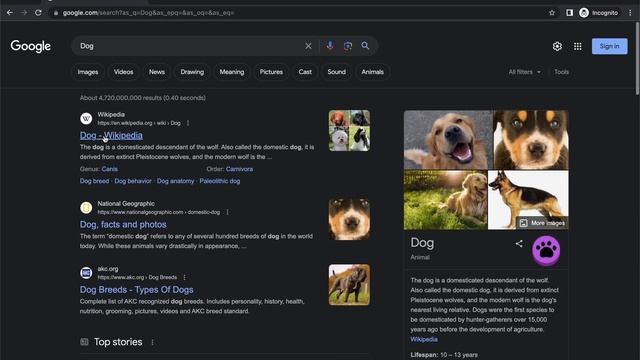
Task: Open the Dog behavior sublink
Action: pyautogui.click(x=133, y=181)
